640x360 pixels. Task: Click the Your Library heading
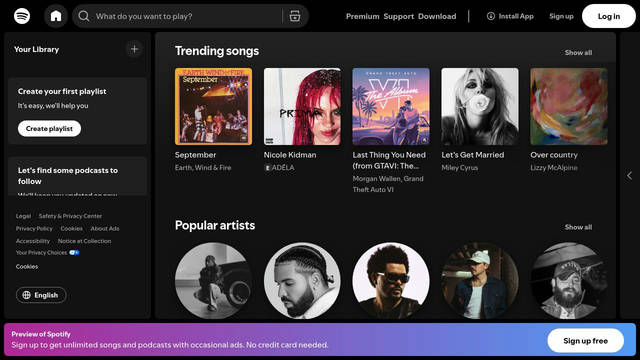[36, 49]
